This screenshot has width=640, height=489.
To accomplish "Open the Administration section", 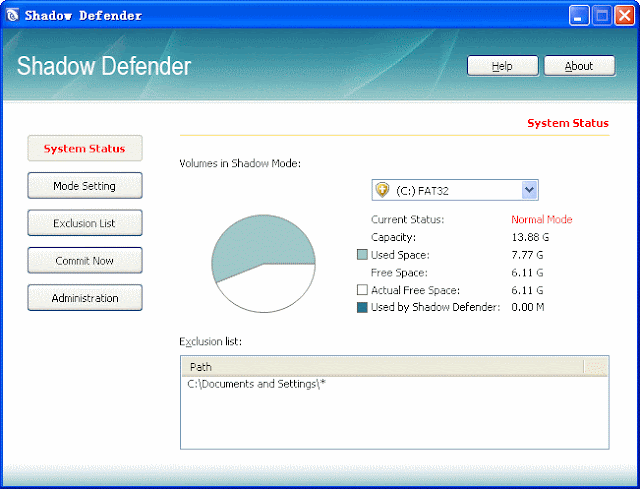I will click(85, 298).
